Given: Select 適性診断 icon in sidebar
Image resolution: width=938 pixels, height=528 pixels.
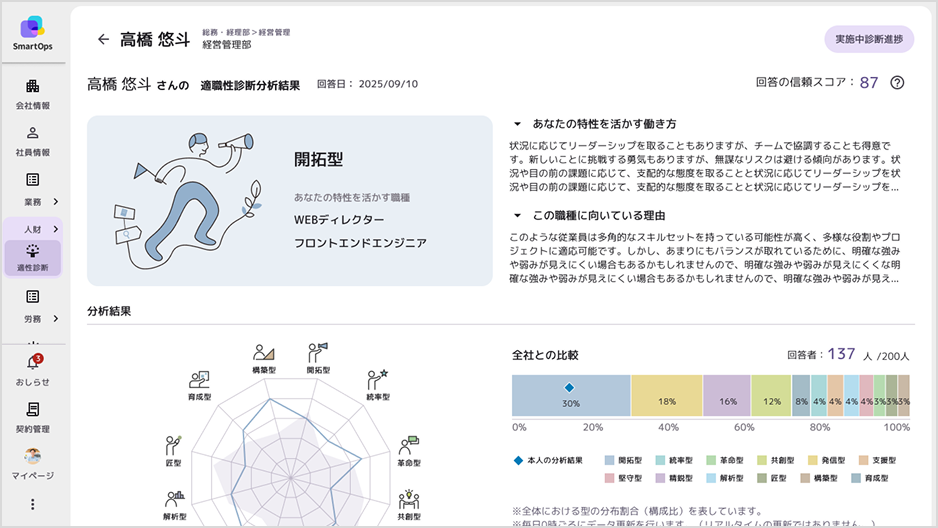Looking at the screenshot, I should click(x=32, y=251).
